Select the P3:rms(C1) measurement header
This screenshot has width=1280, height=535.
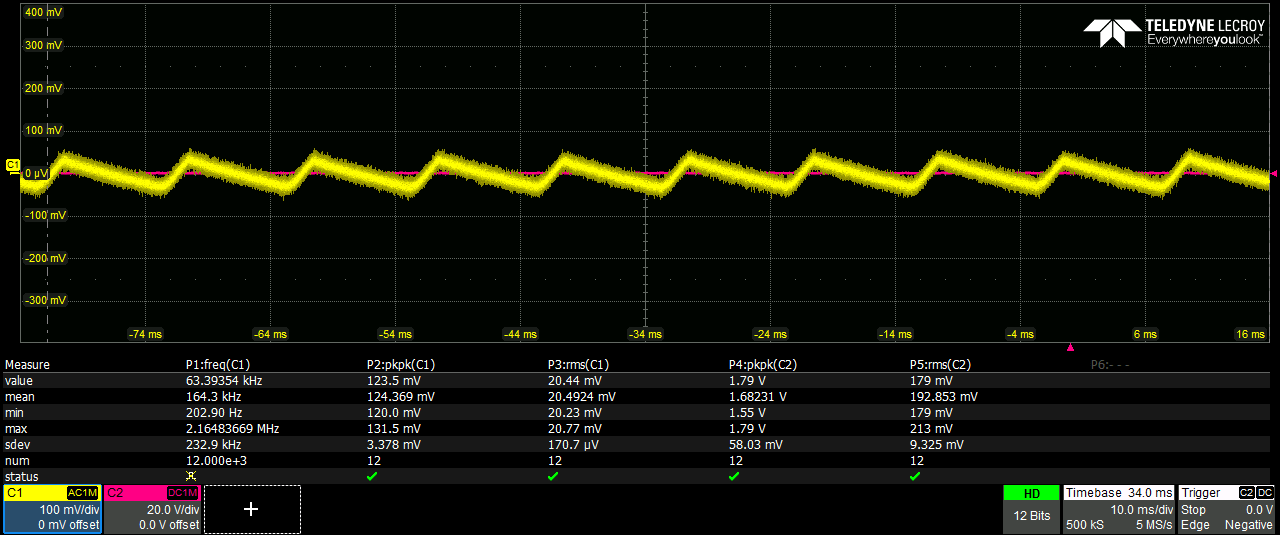point(578,365)
